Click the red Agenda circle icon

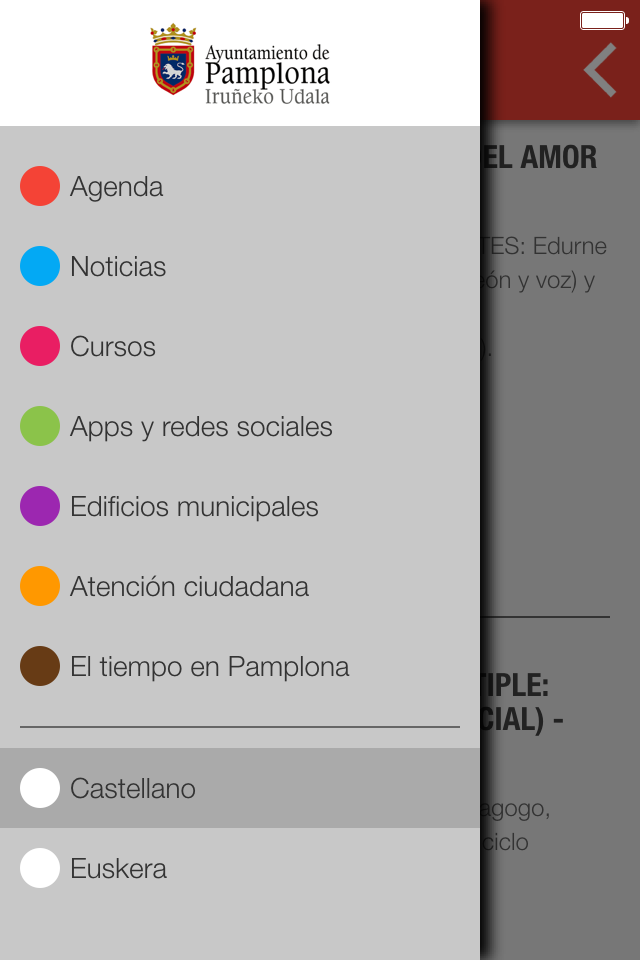tap(40, 186)
